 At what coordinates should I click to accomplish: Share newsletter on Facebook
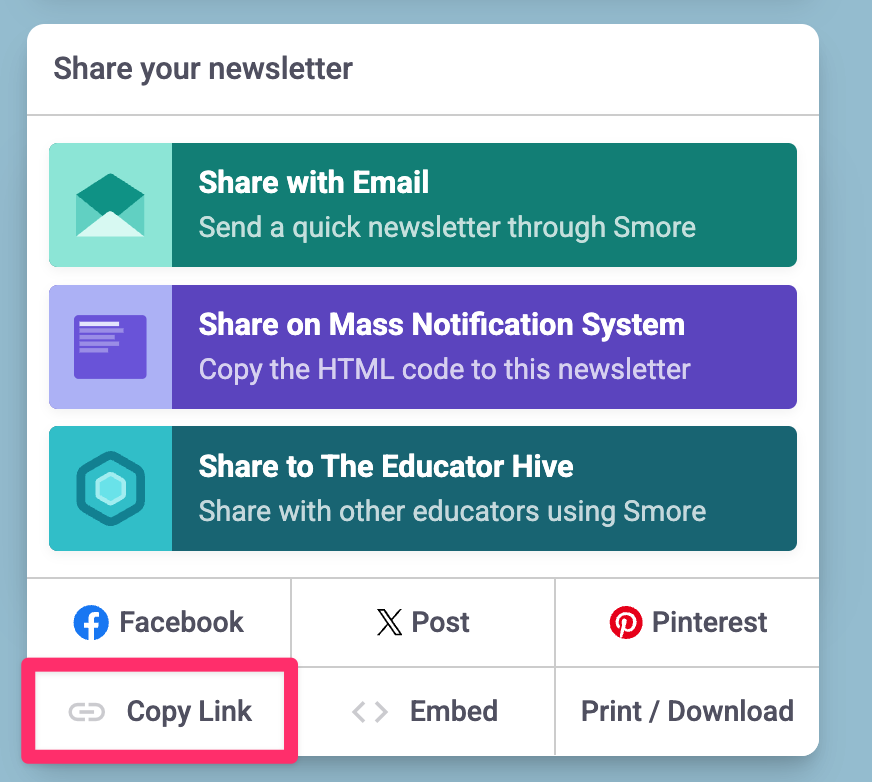[160, 622]
